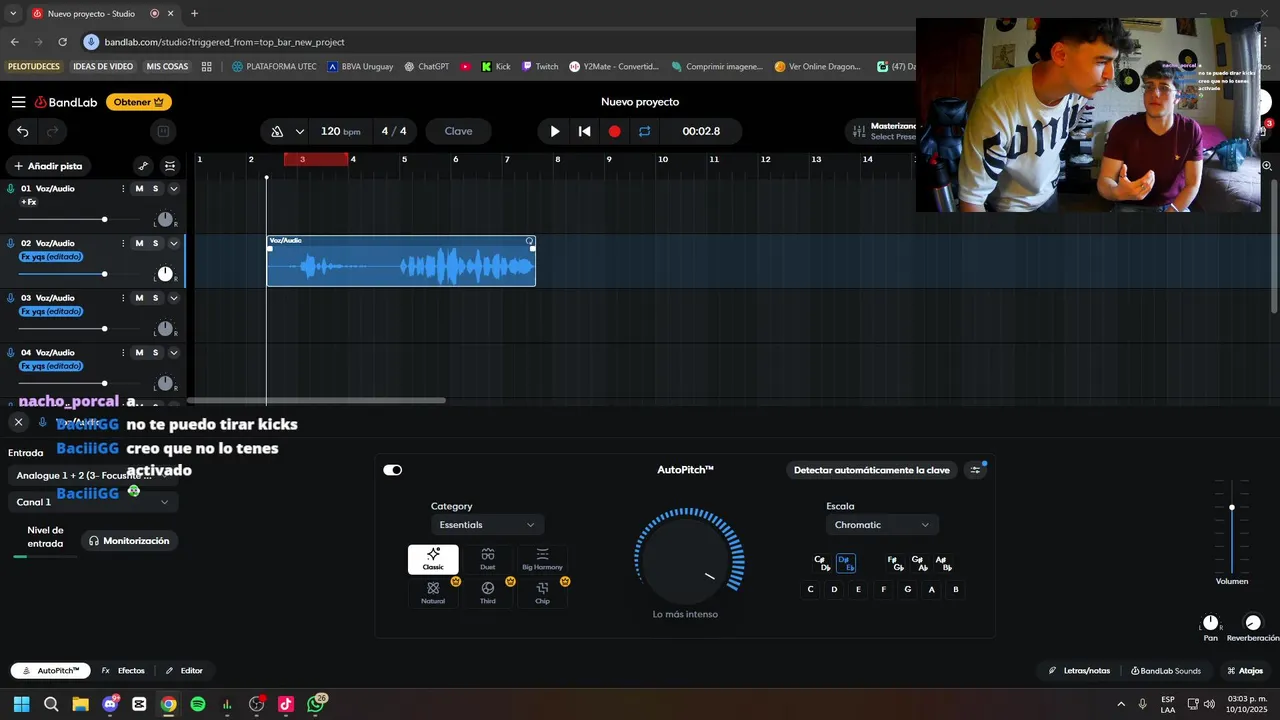Select the Duet AutoPitch preset
This screenshot has height=720, width=1280.
point(488,560)
